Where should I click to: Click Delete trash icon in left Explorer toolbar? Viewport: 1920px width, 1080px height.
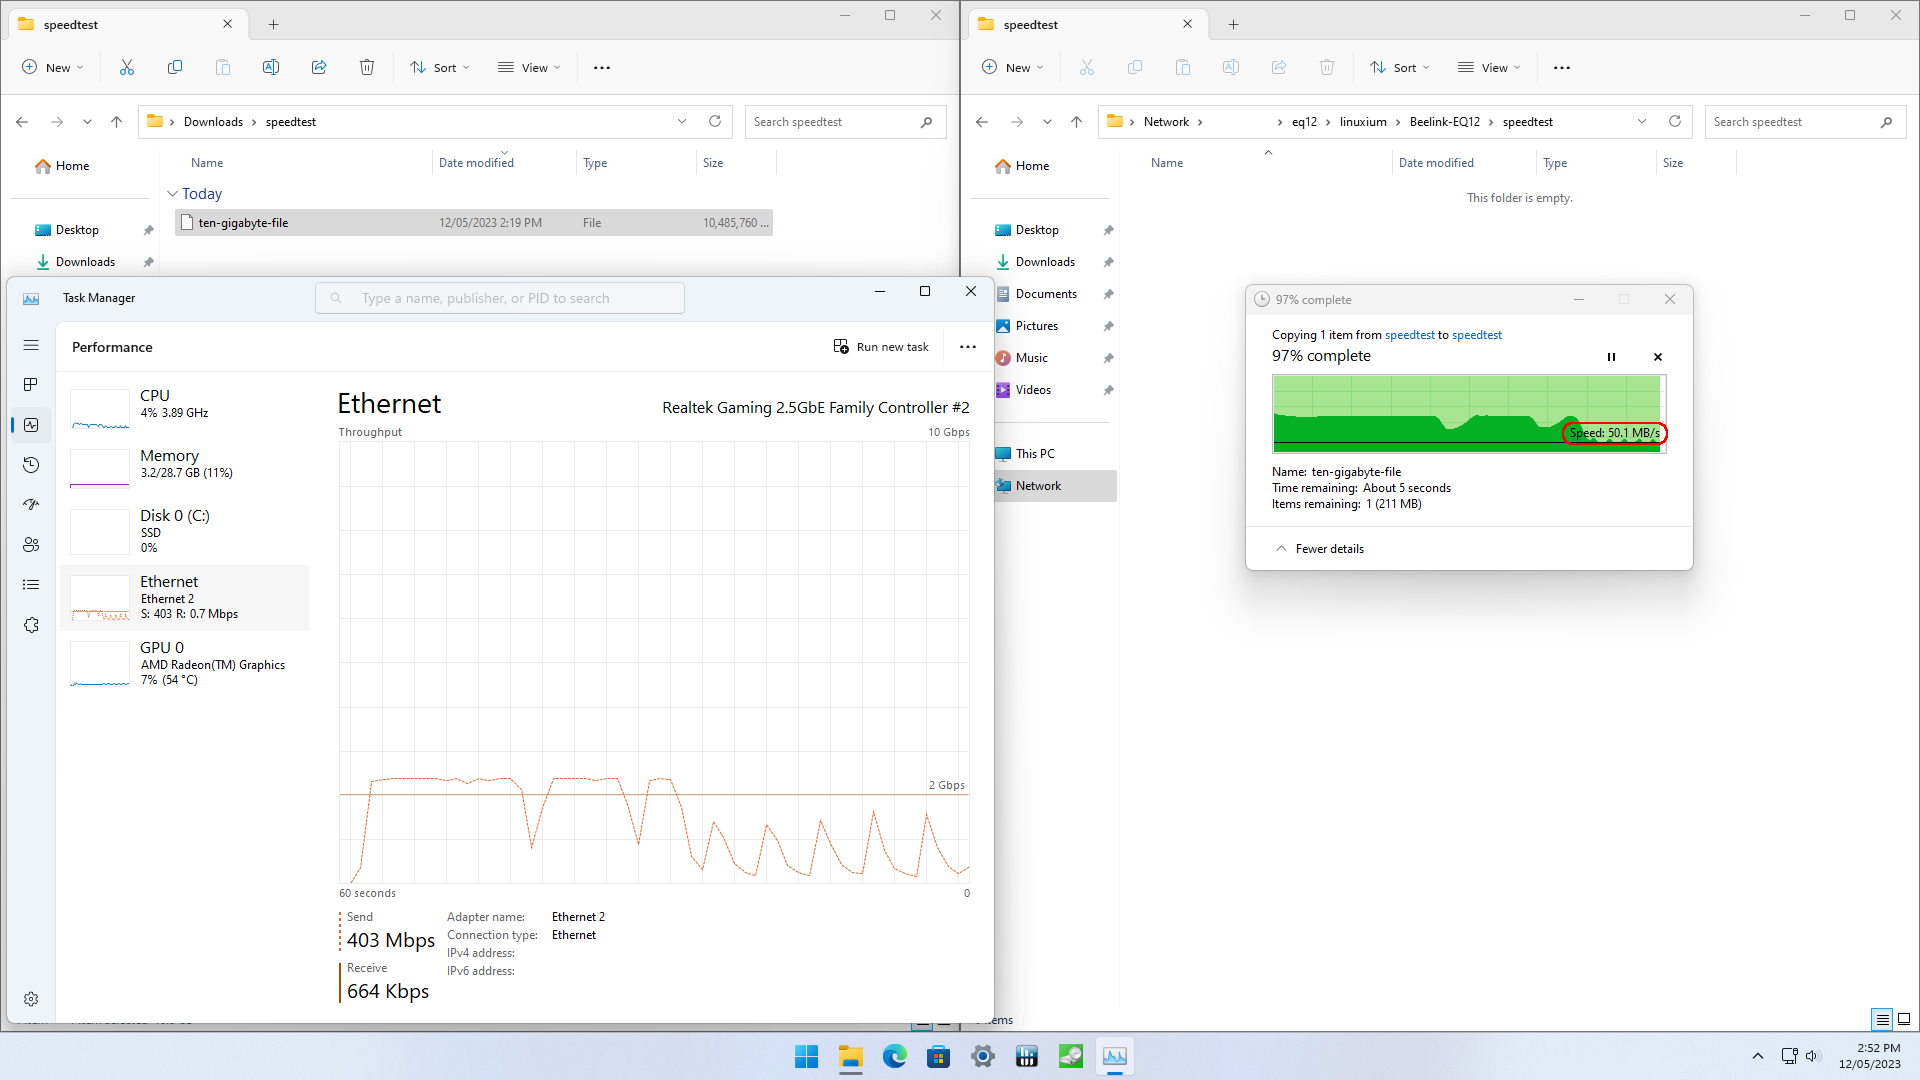(x=367, y=67)
